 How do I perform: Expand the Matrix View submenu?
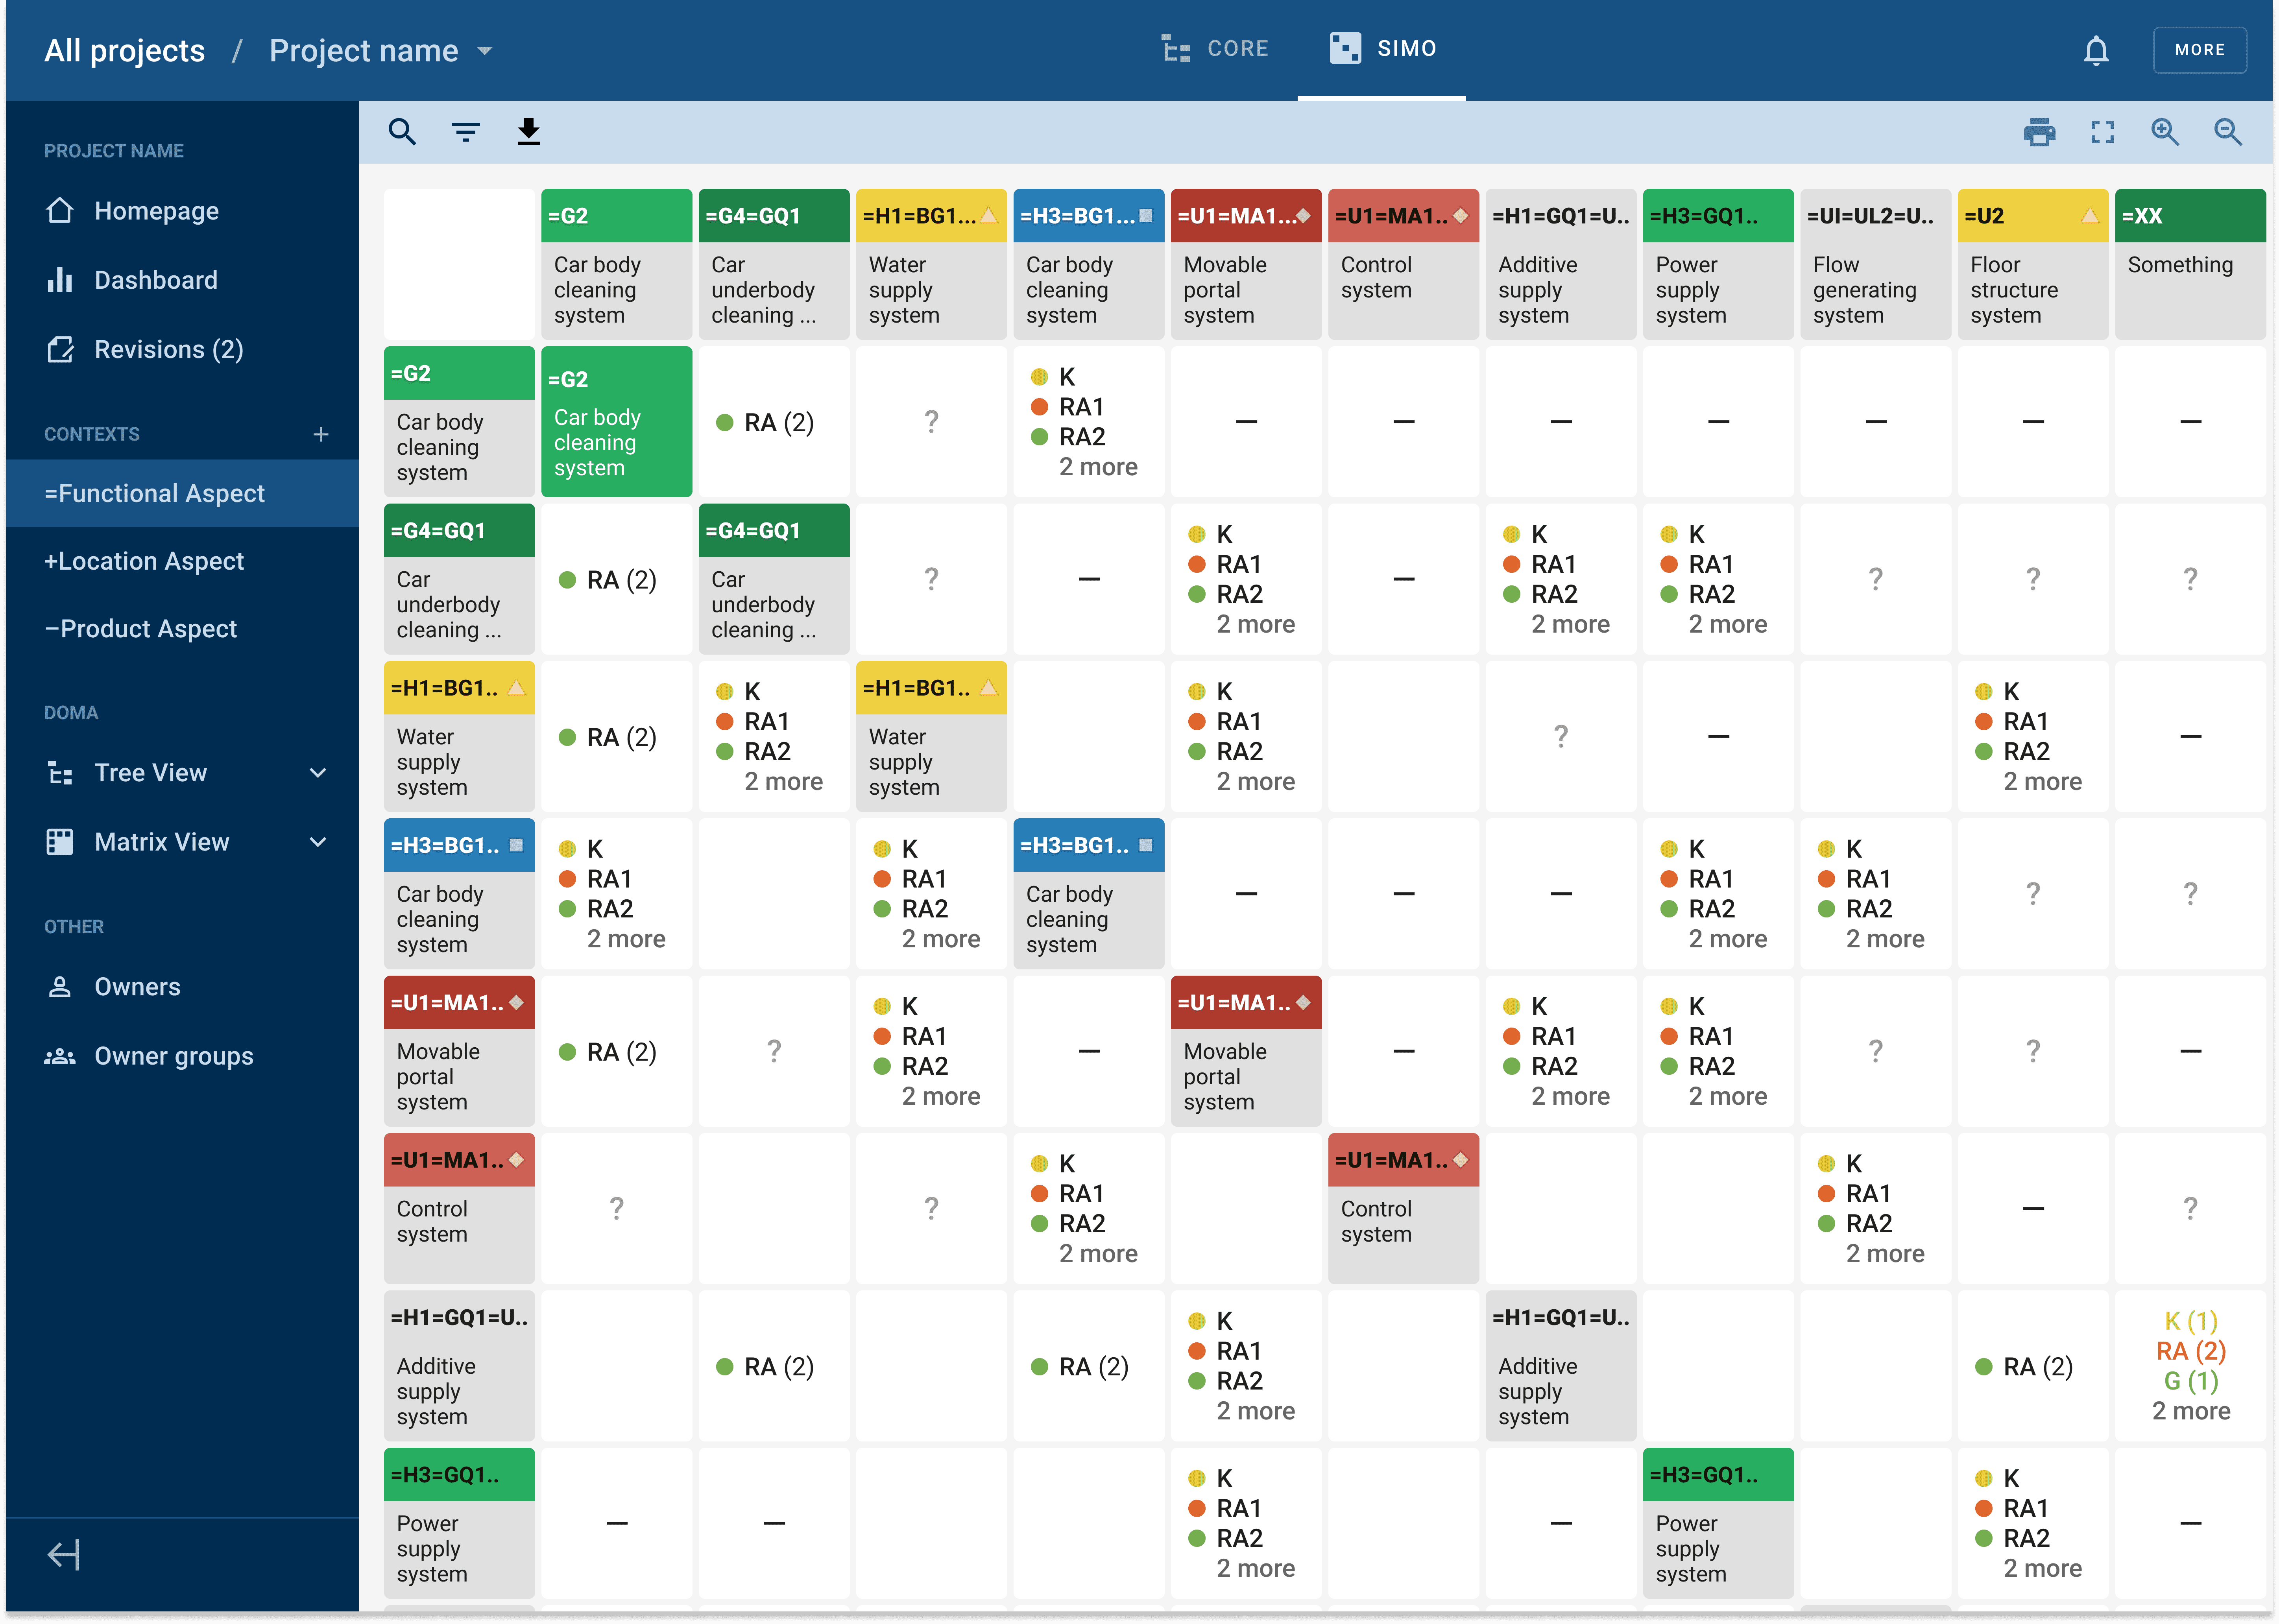click(318, 842)
